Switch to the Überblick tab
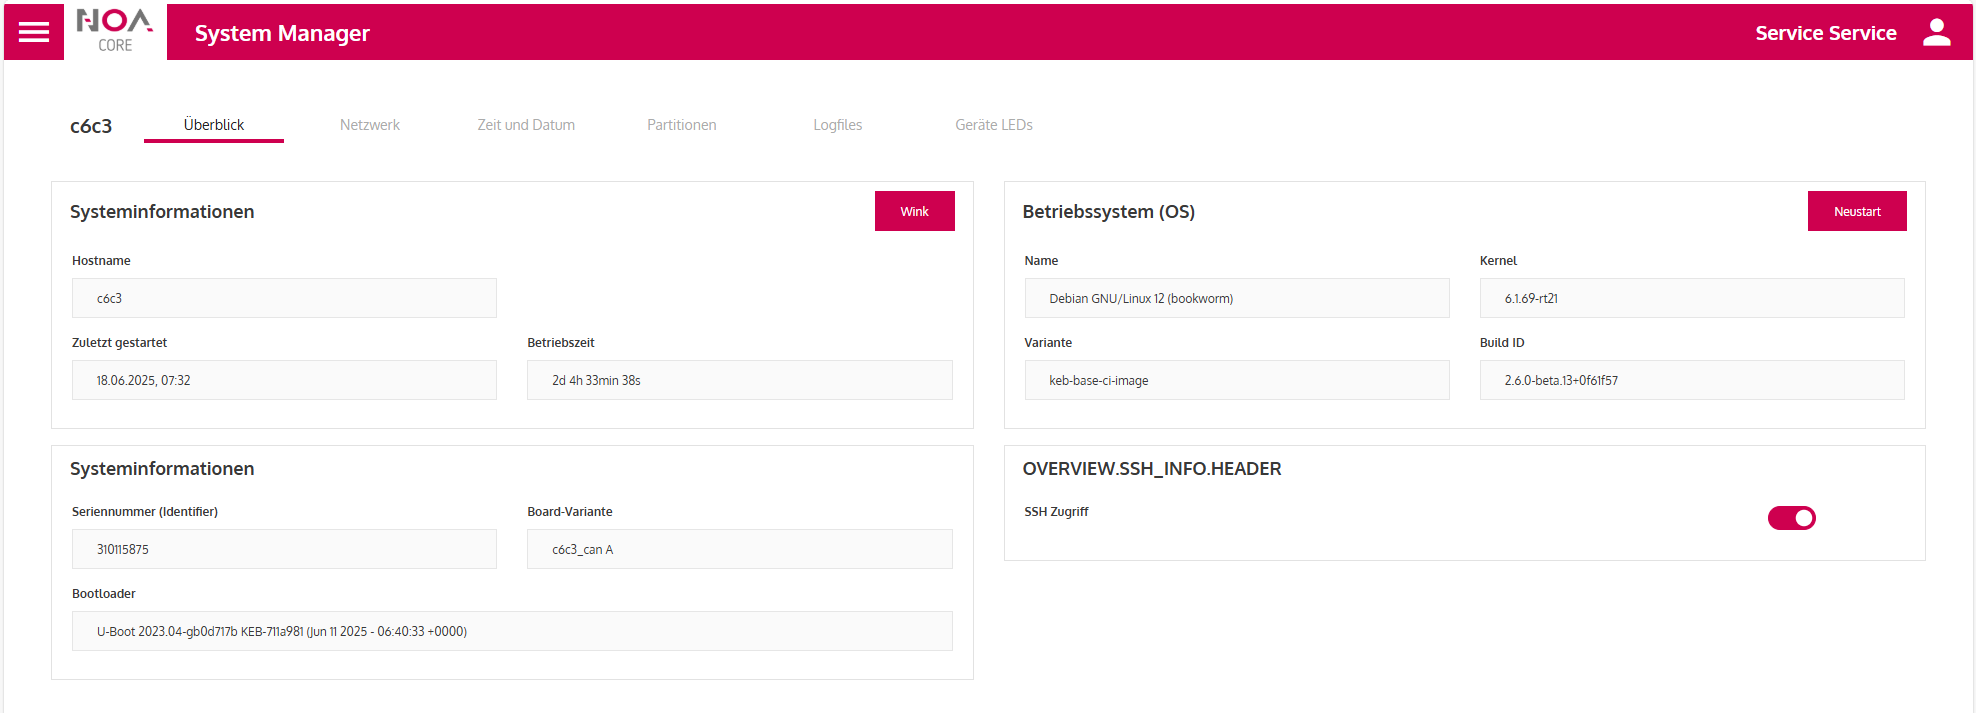The width and height of the screenshot is (1976, 713). click(214, 125)
